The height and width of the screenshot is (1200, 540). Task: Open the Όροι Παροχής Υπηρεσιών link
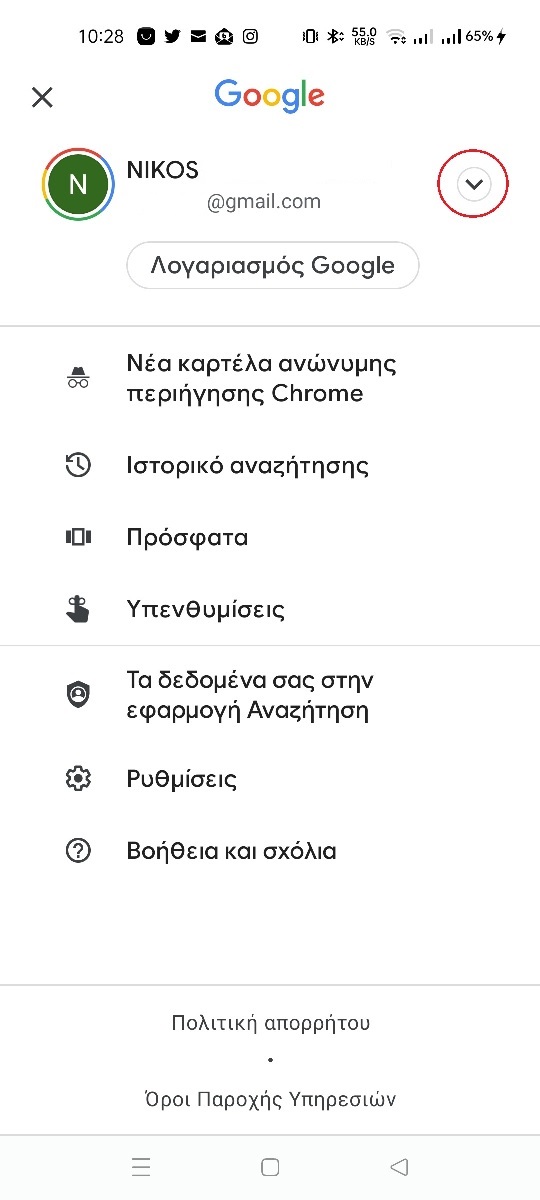(270, 1099)
